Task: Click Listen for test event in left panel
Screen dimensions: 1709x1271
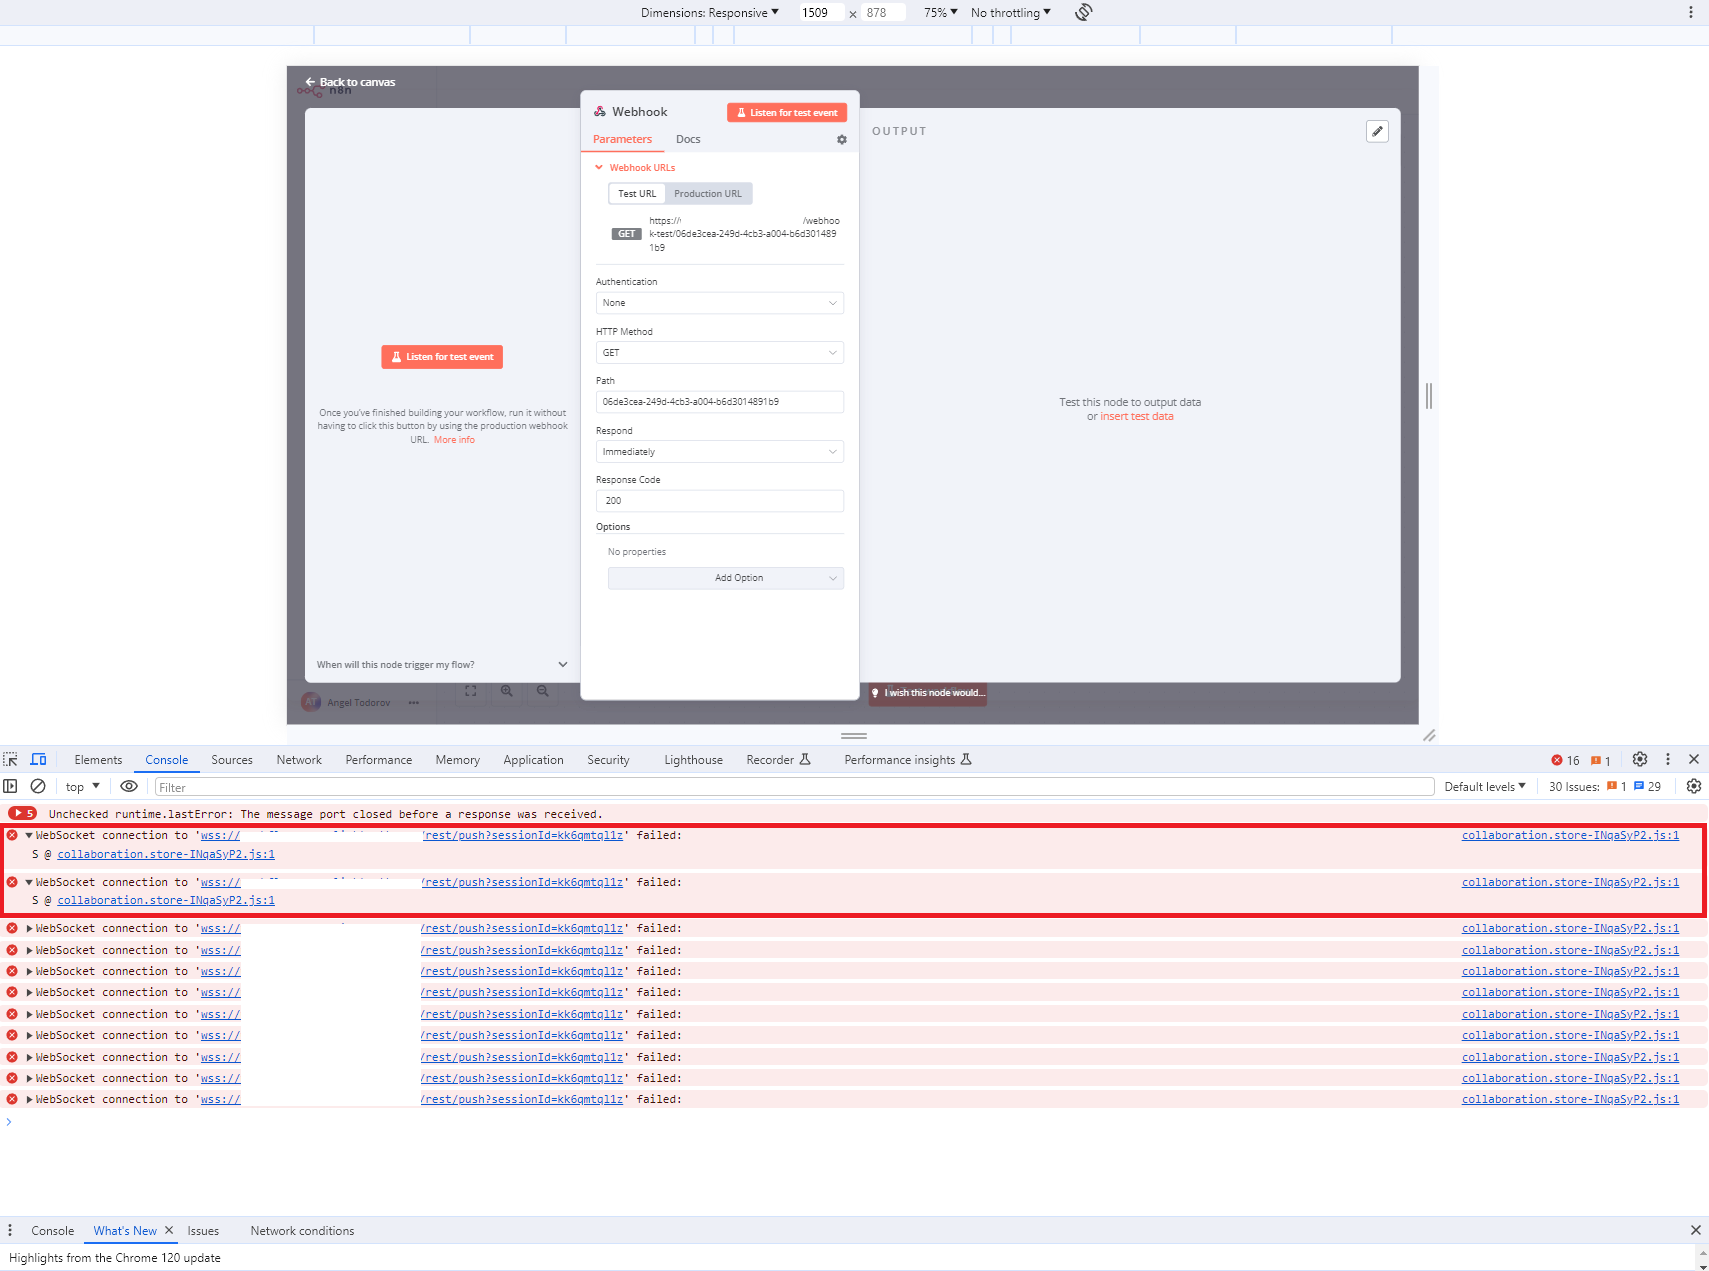Action: 442,357
